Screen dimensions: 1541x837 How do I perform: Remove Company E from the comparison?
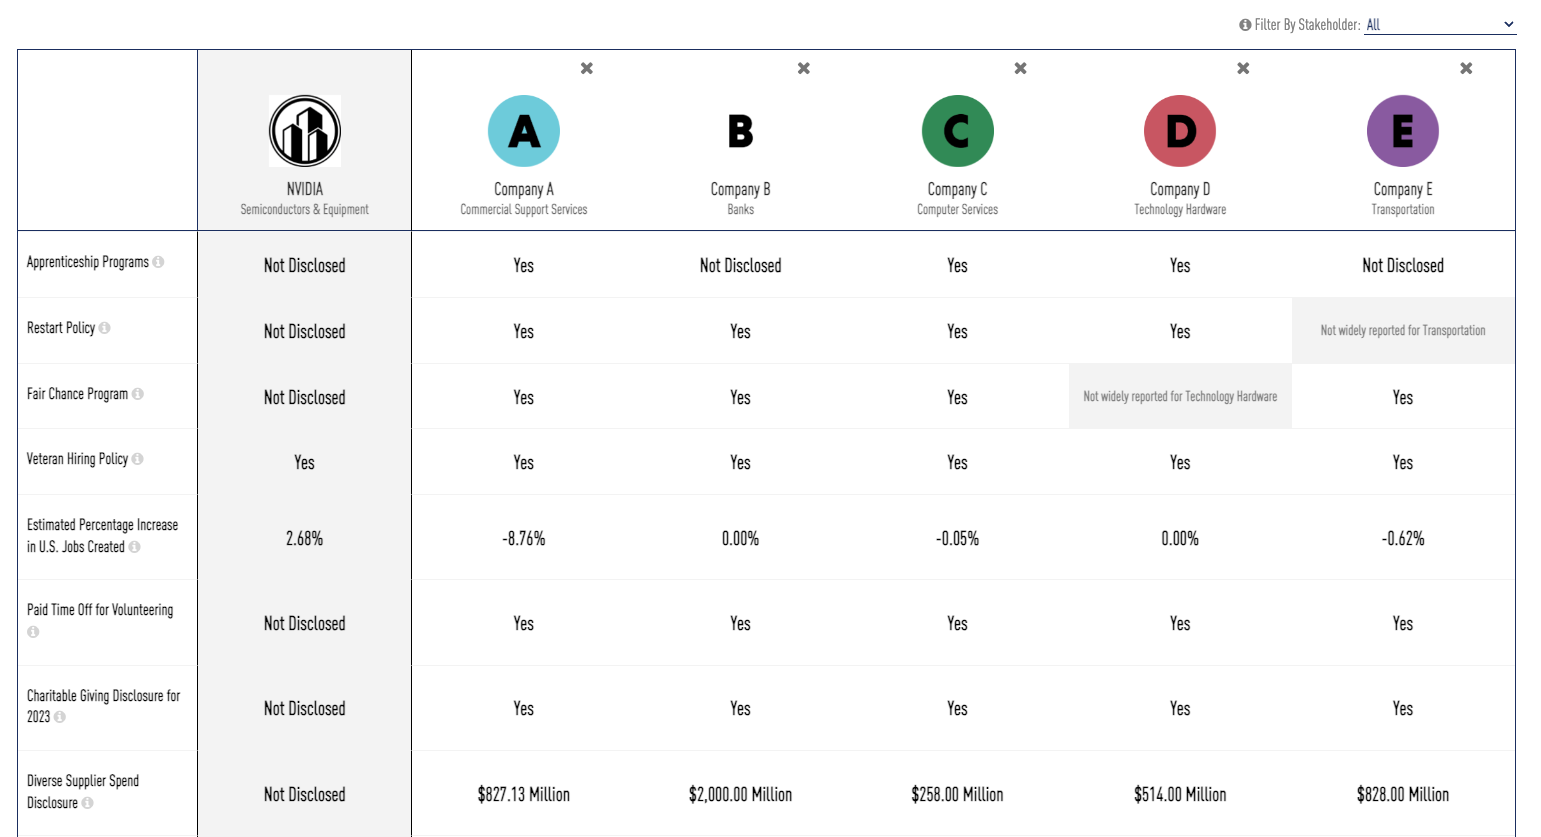point(1466,68)
